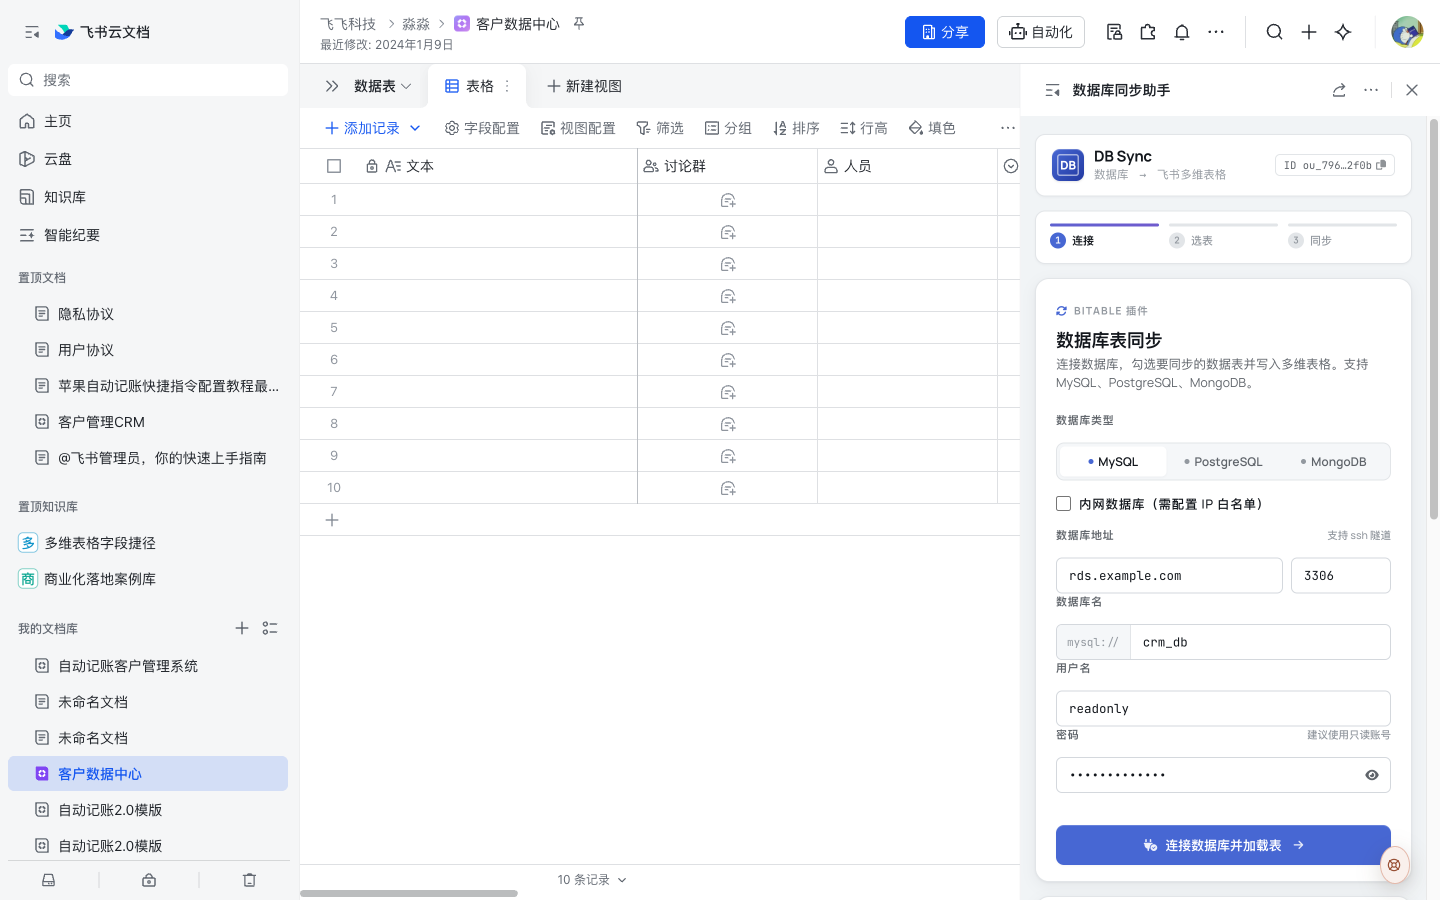Open the plugin puzzle icon
The image size is (1440, 900).
coord(1148,32)
